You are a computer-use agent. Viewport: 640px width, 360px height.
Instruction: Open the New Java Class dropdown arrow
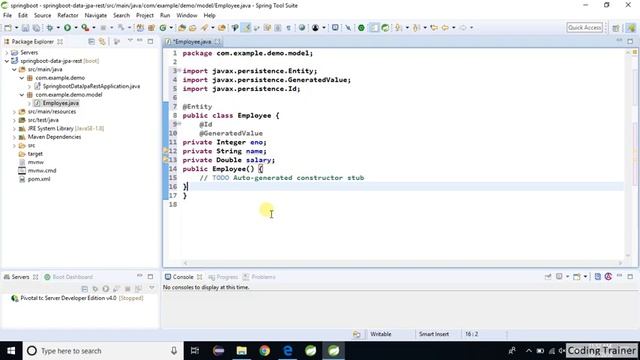(x=171, y=28)
